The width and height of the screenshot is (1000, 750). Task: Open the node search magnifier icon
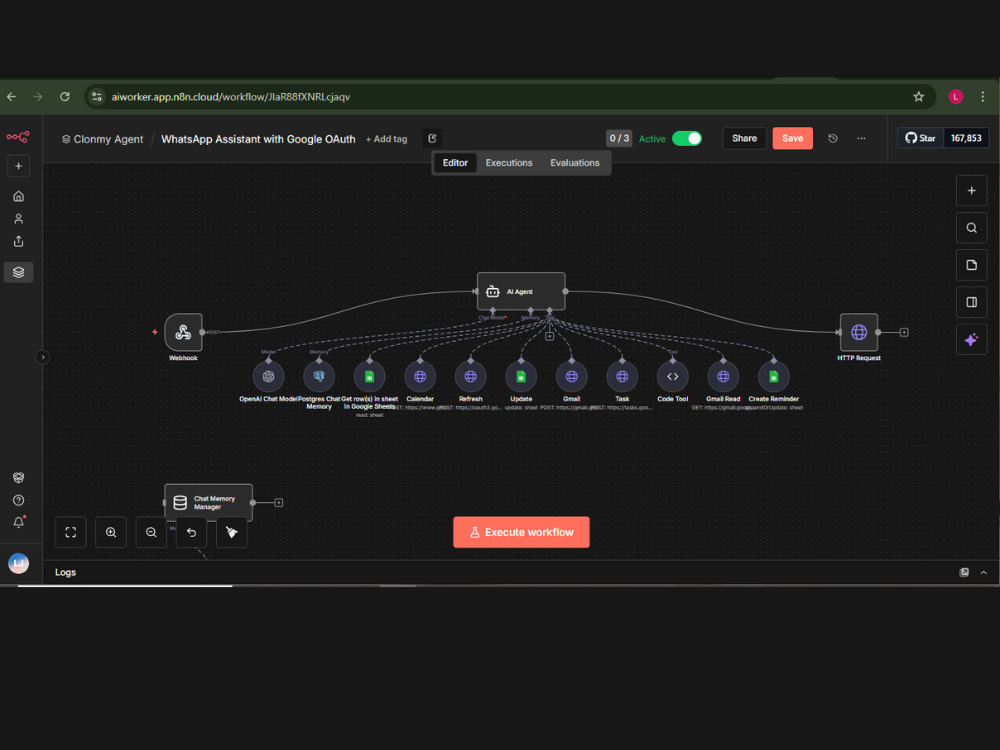point(971,228)
